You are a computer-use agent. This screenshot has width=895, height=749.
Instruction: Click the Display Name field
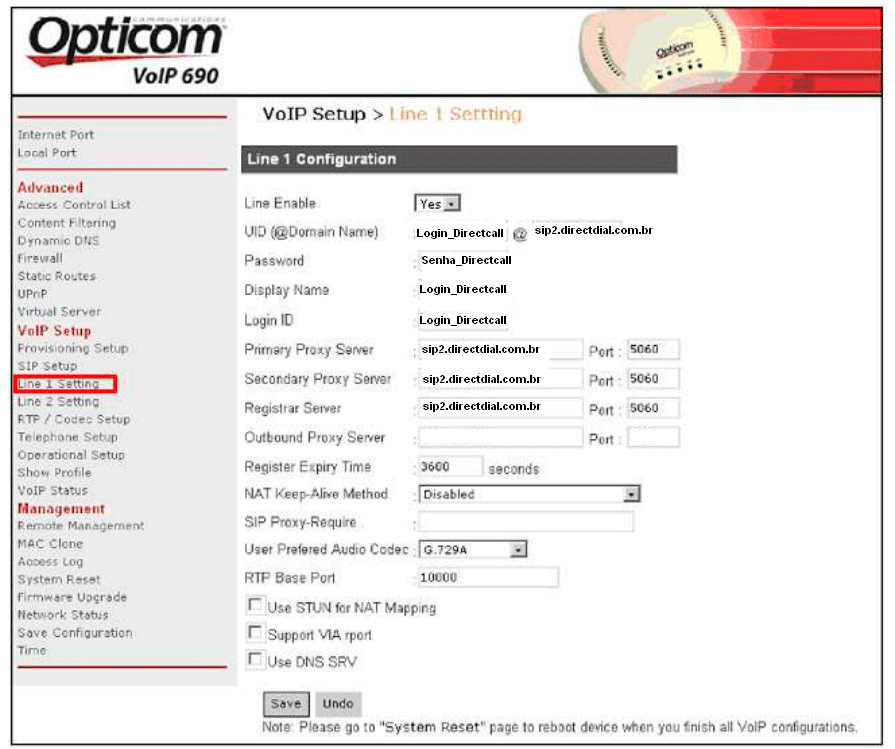[463, 289]
